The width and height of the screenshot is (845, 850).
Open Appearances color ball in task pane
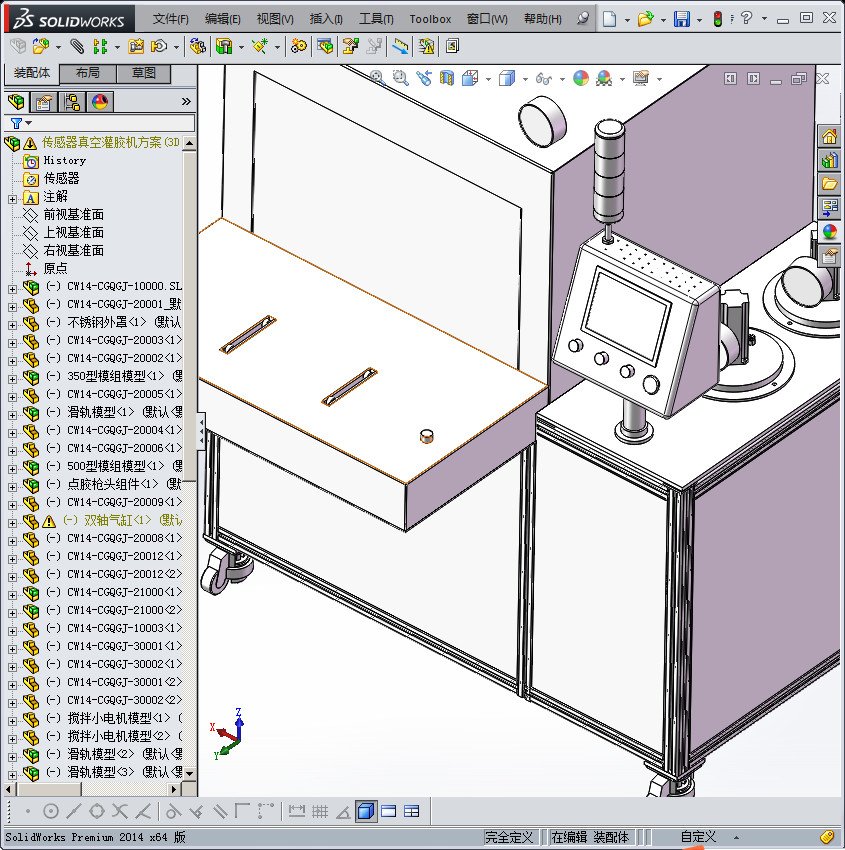829,231
